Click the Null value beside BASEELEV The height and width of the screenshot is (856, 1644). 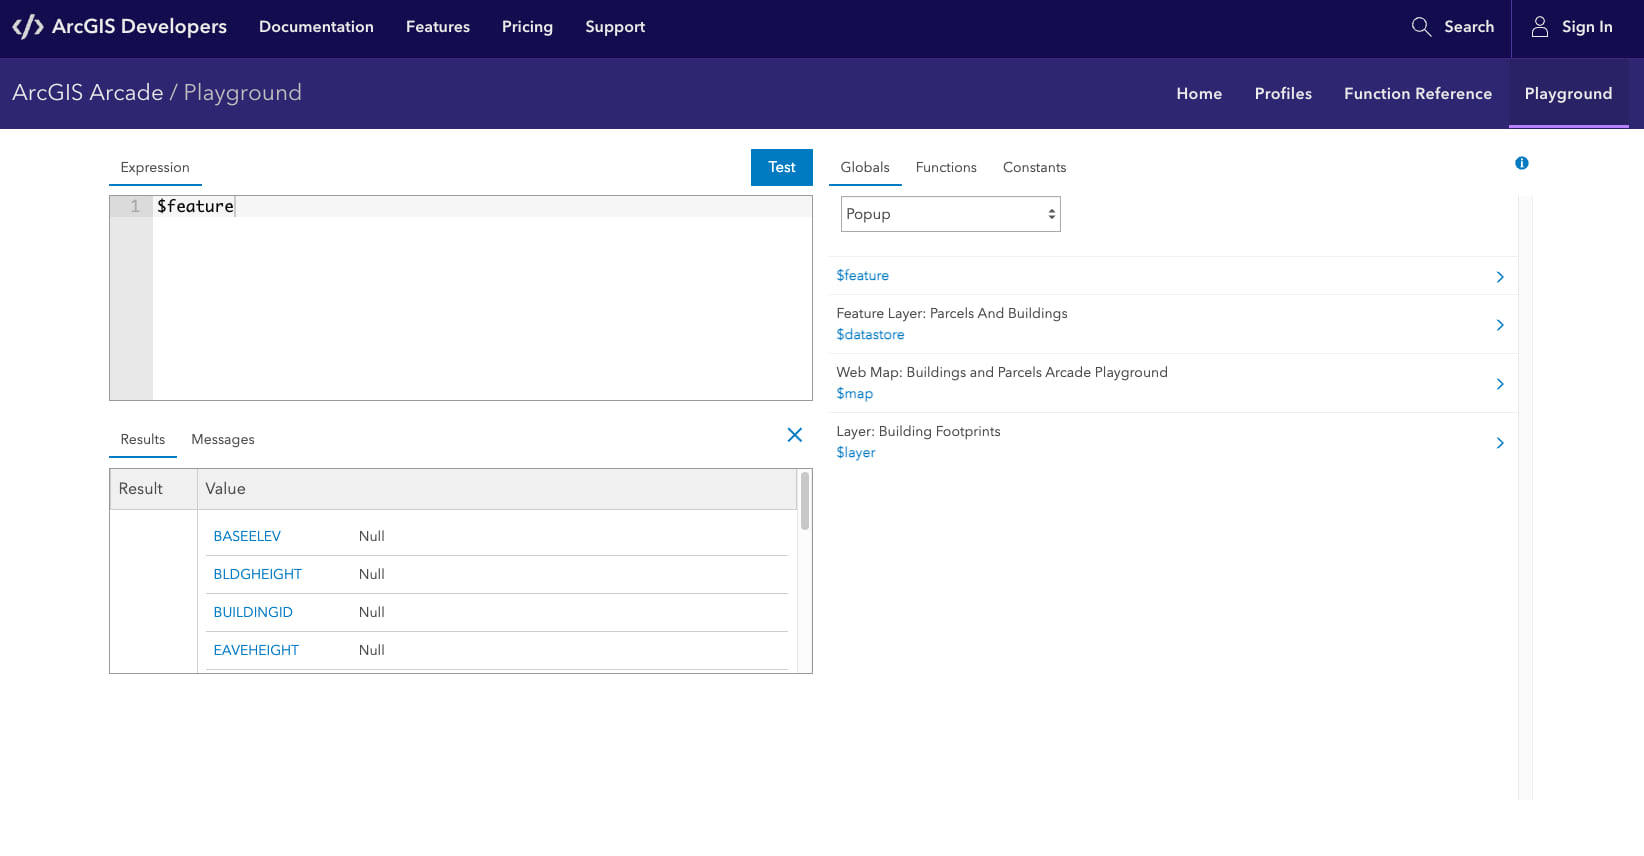(x=372, y=536)
